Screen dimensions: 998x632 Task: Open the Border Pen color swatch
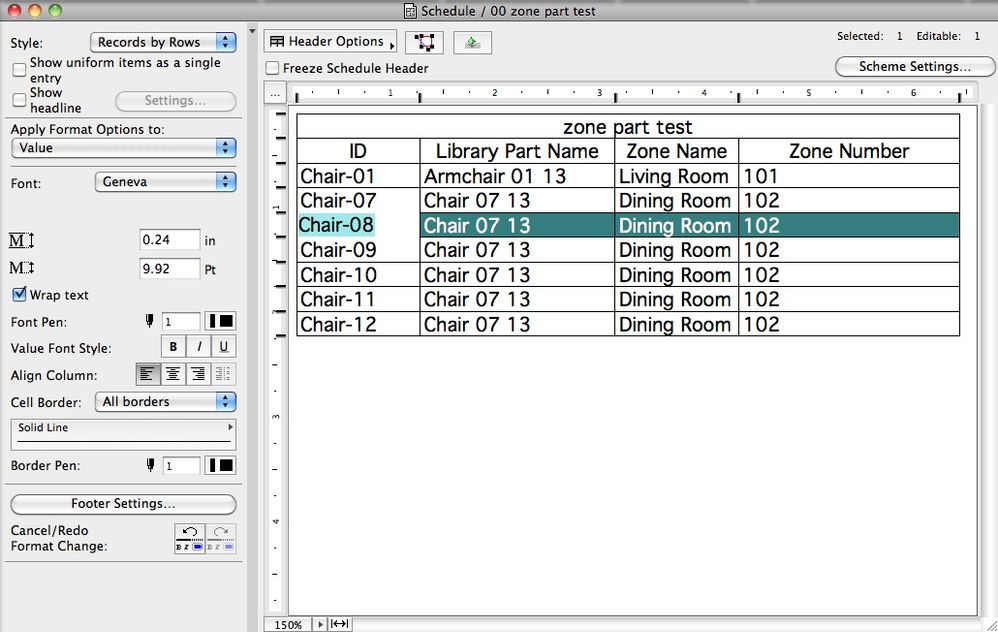[x=220, y=465]
